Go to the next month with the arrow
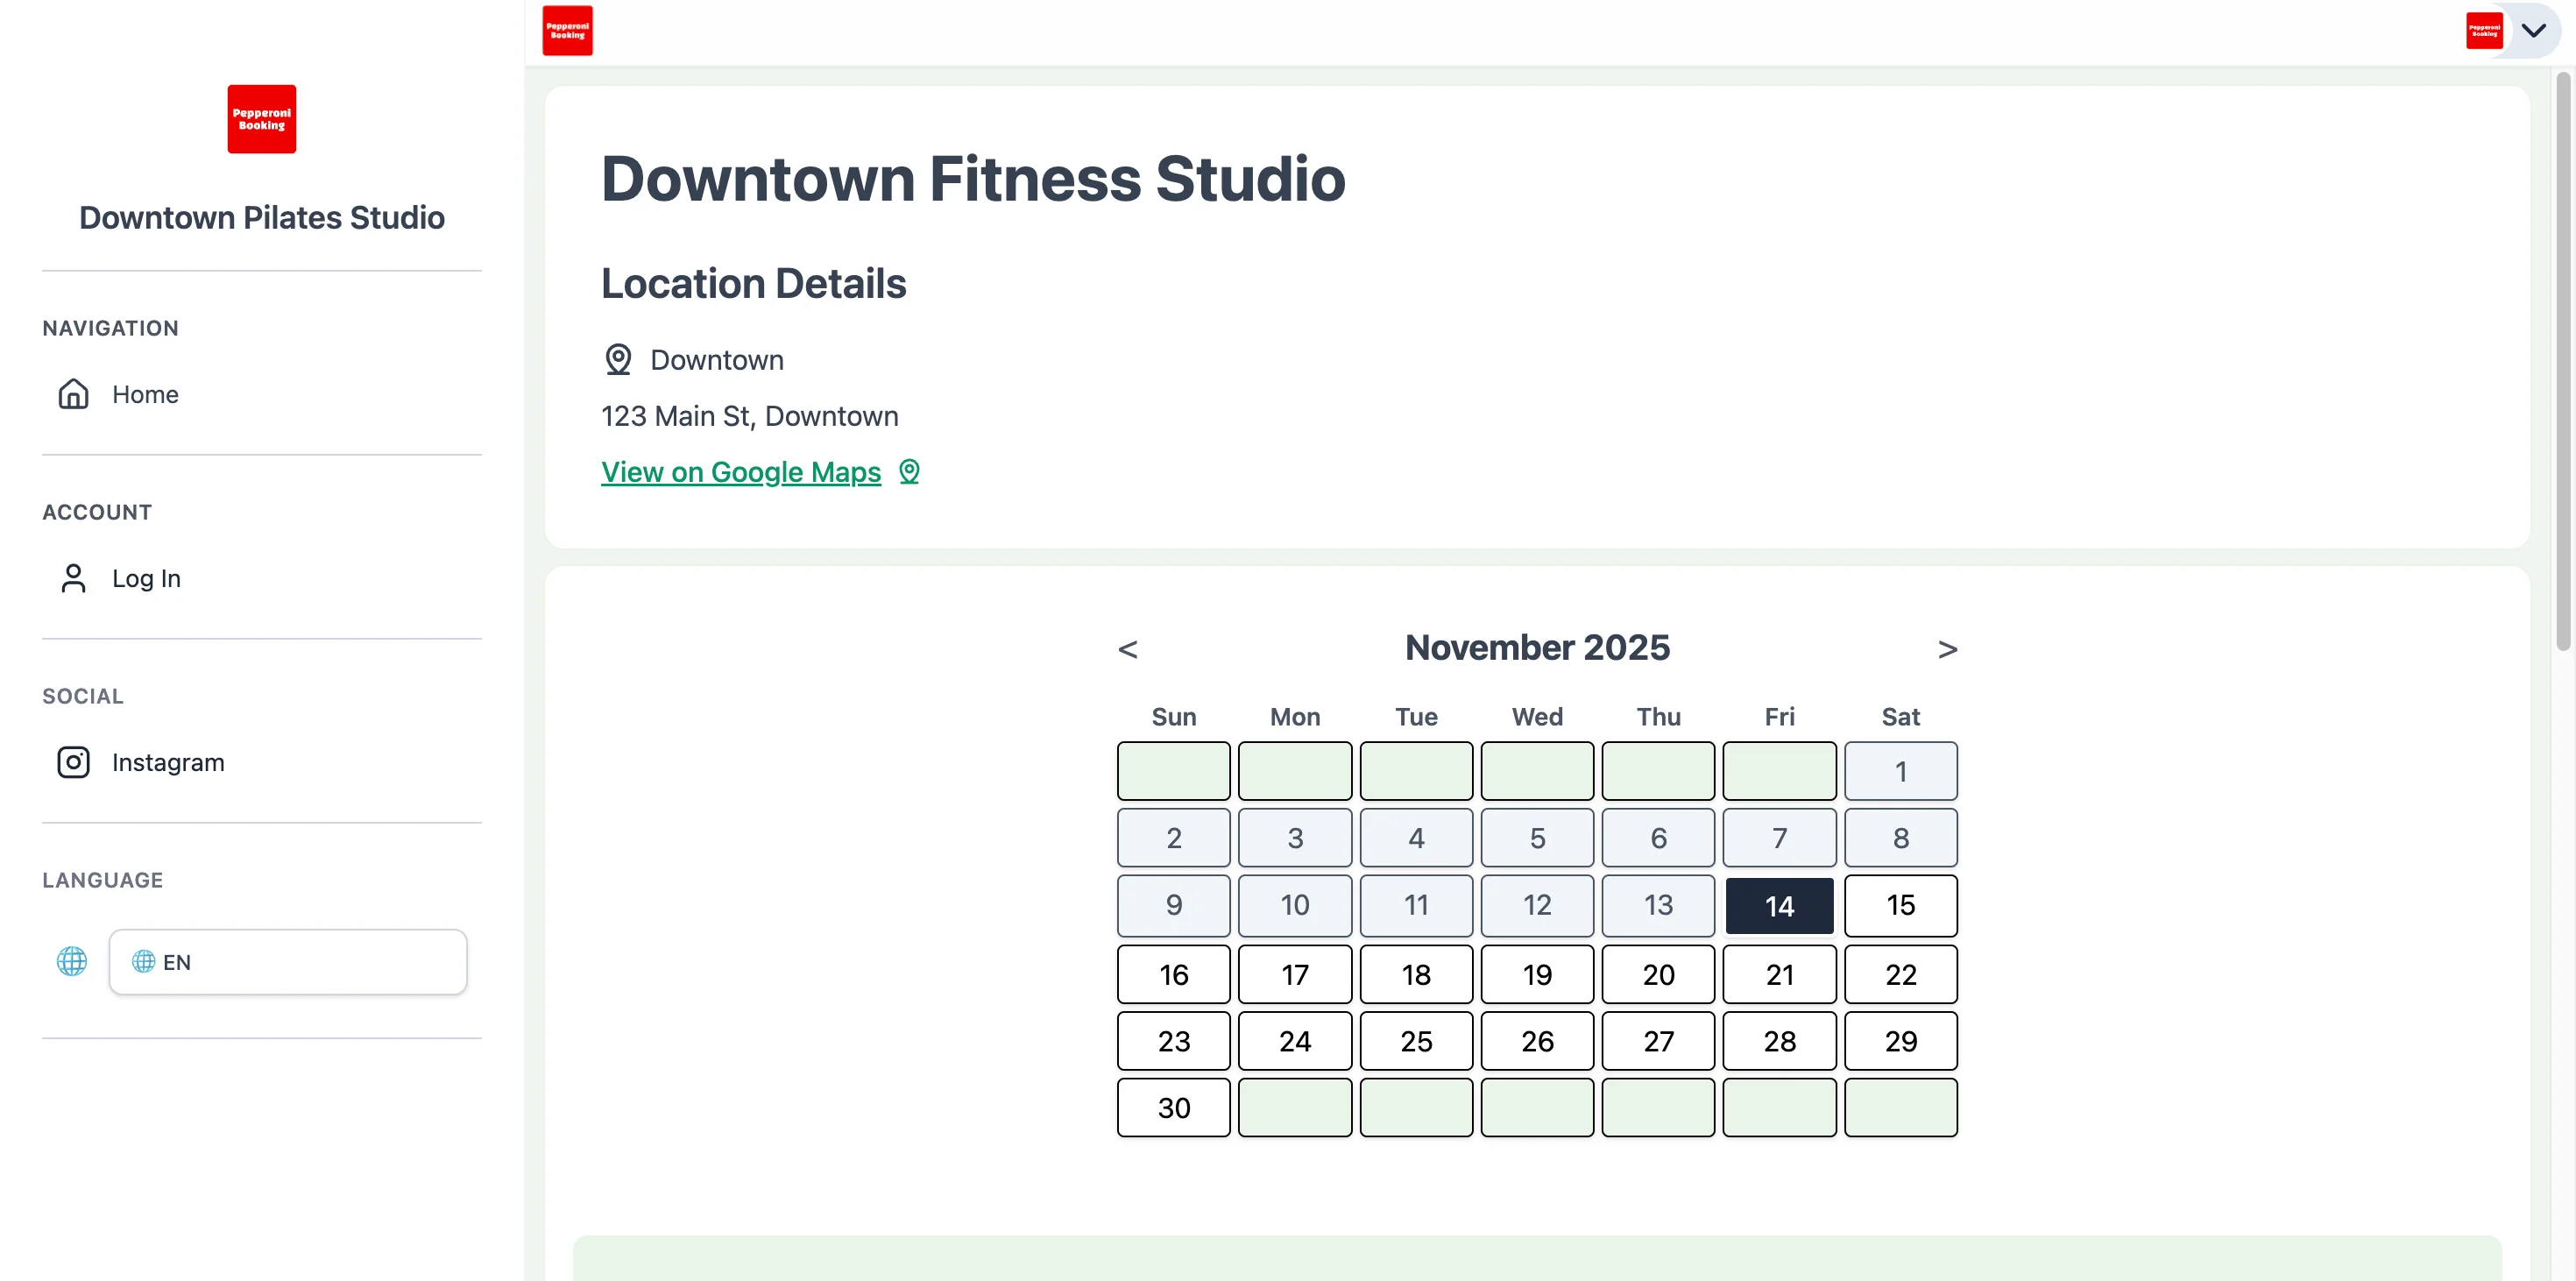 [x=1947, y=648]
